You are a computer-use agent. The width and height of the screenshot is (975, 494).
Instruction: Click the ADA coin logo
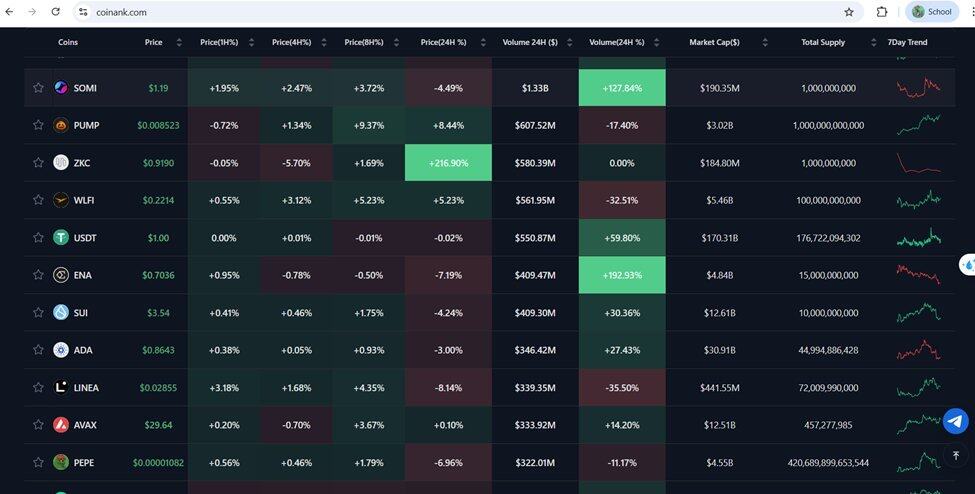(61, 350)
